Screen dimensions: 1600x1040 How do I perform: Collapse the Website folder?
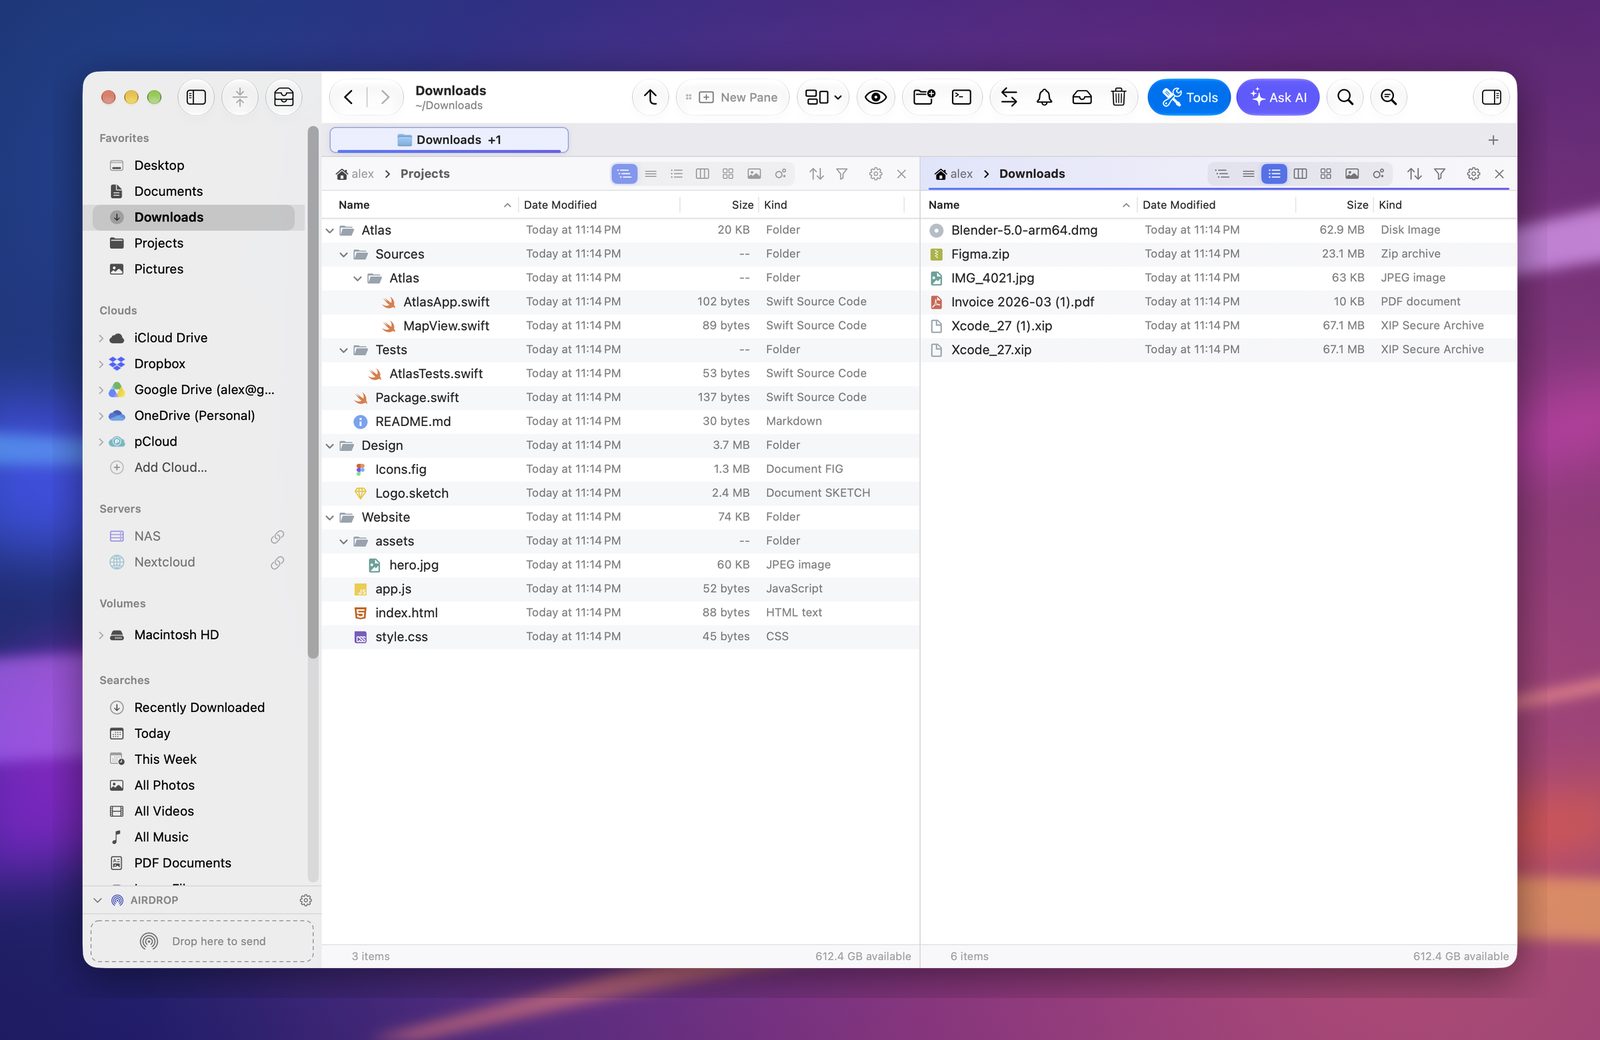tap(330, 518)
